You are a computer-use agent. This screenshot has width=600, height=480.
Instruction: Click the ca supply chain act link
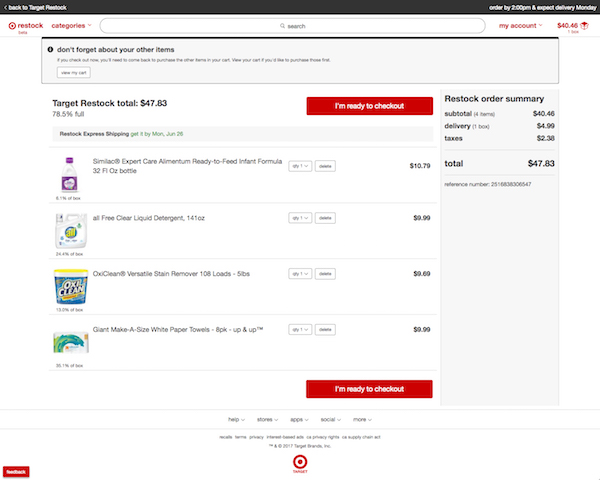tap(361, 437)
